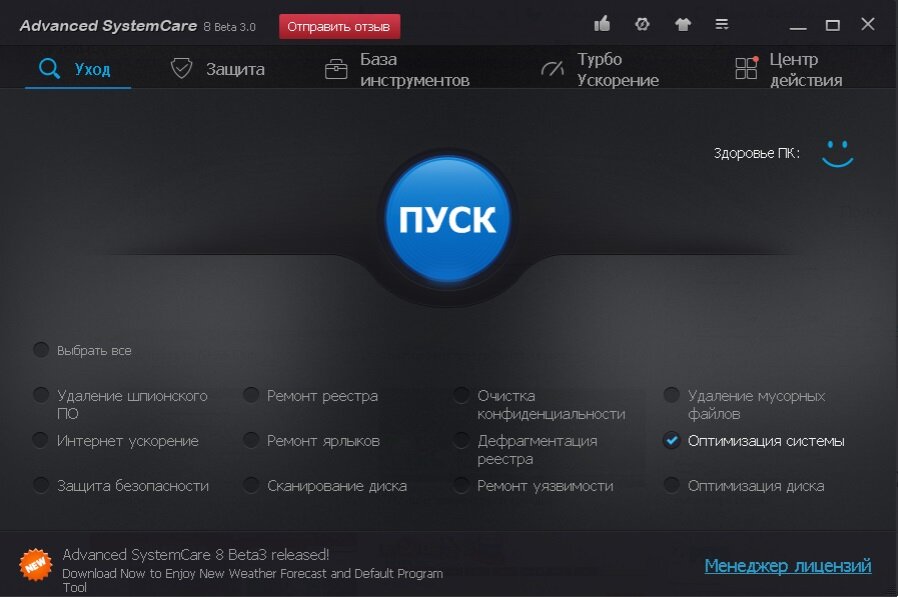Enable the Сканирование диска checkbox
The image size is (898, 597).
pos(251,485)
